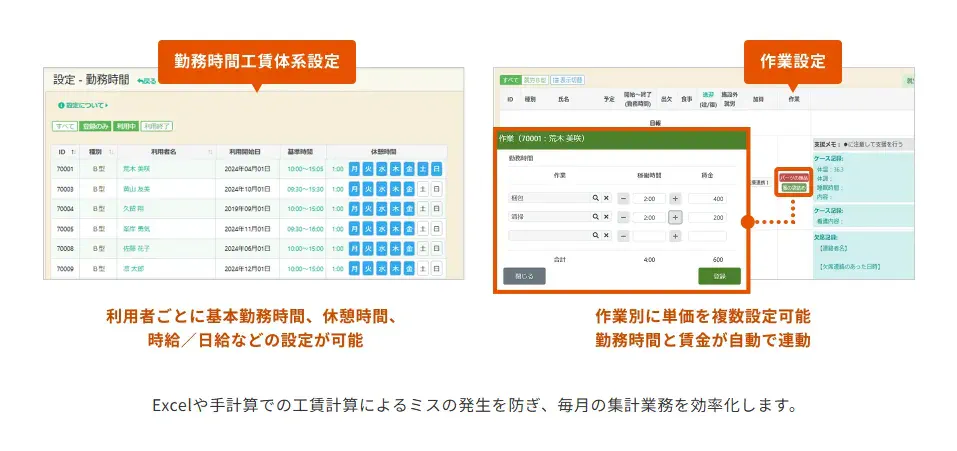Sort the table by 利用者名 column
Viewport: 957px width, 451px height.
click(x=166, y=152)
